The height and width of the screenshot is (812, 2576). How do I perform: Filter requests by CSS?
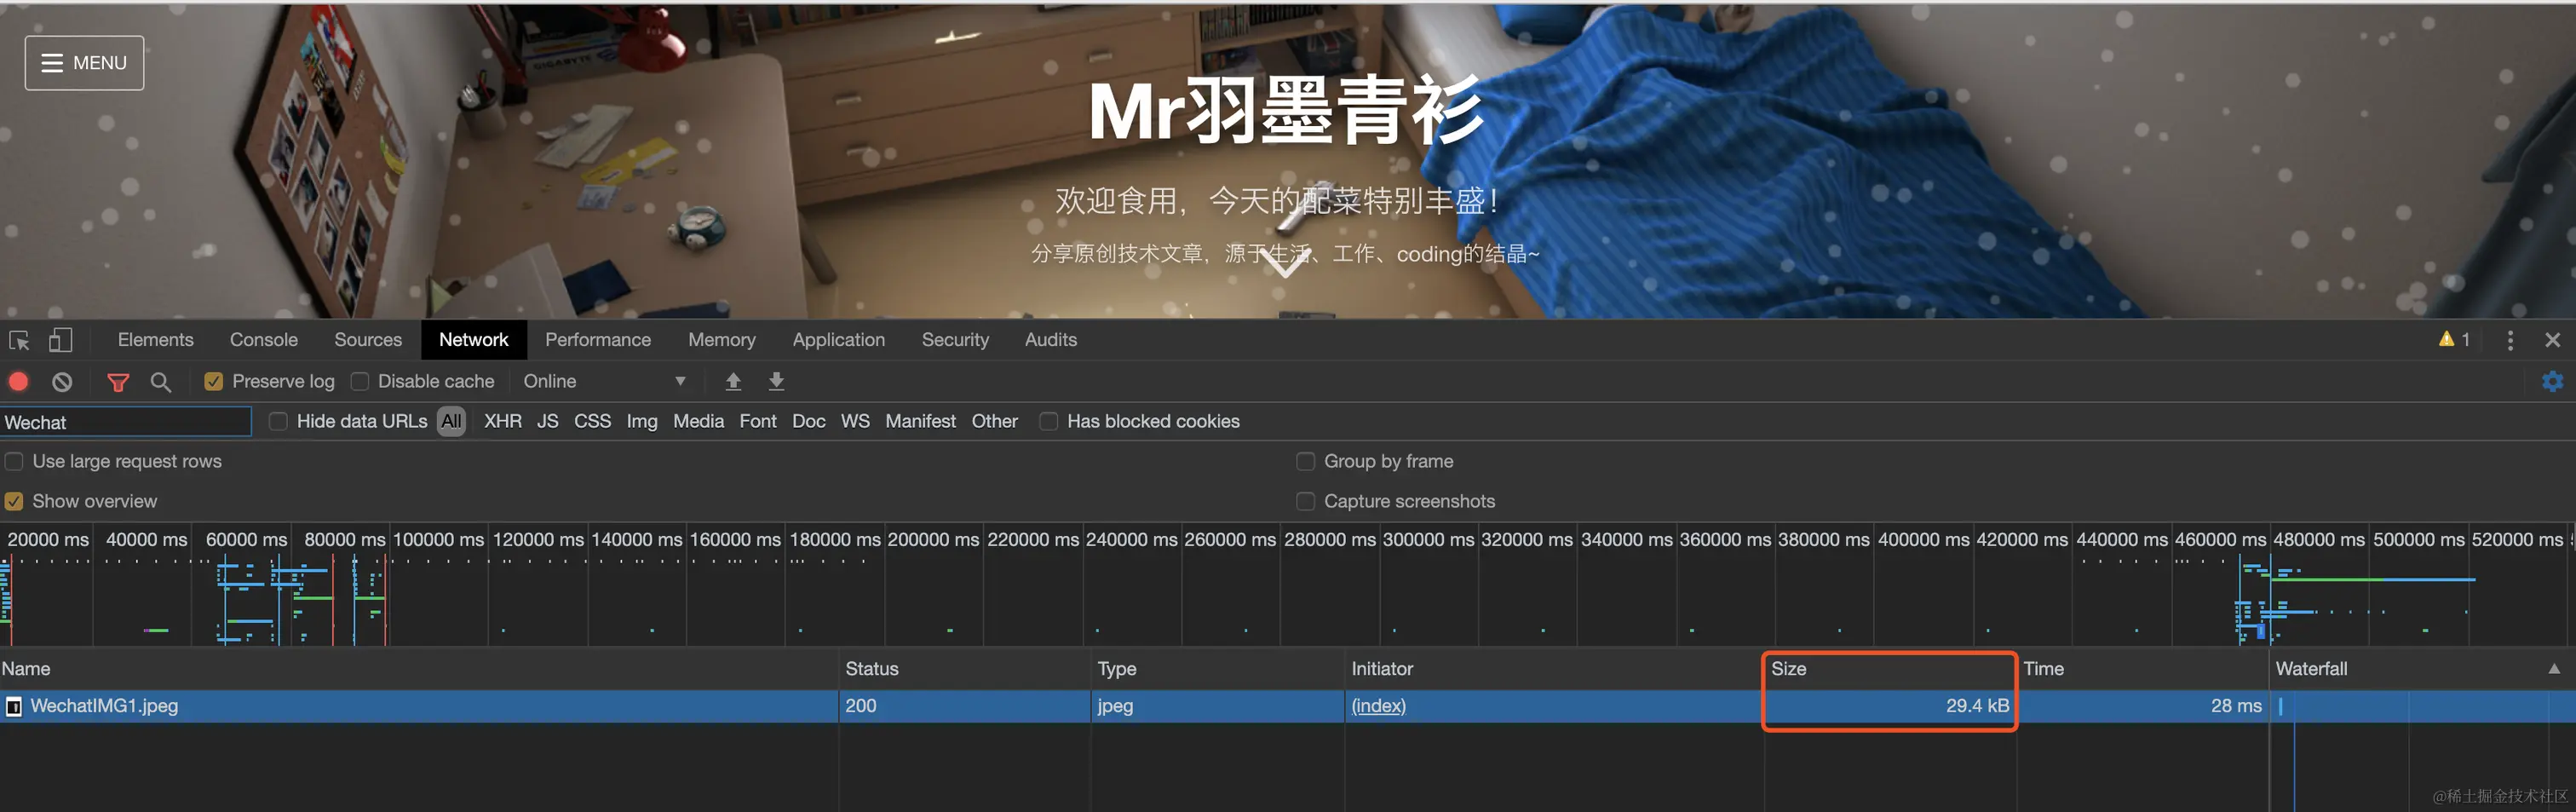(592, 422)
